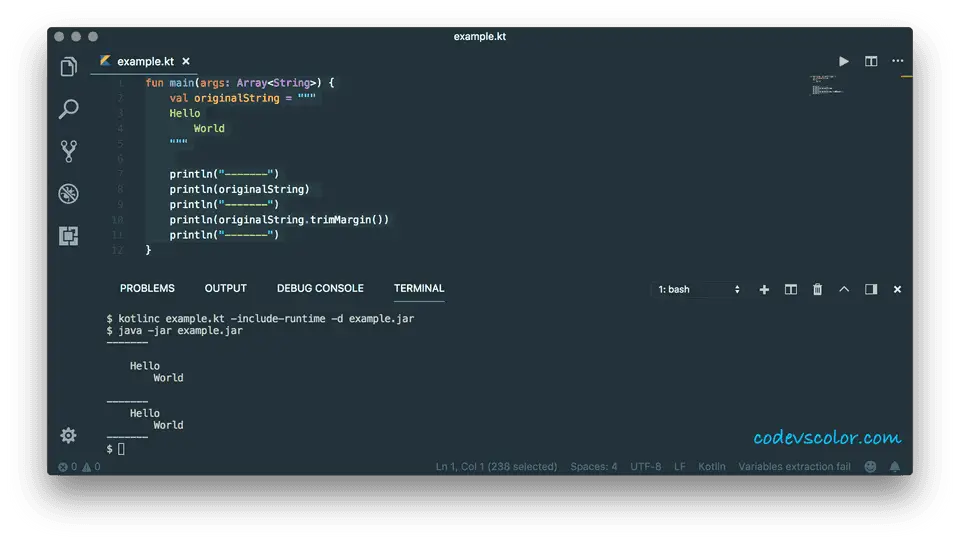Open the Manage gear icon at bottom left

[68, 435]
